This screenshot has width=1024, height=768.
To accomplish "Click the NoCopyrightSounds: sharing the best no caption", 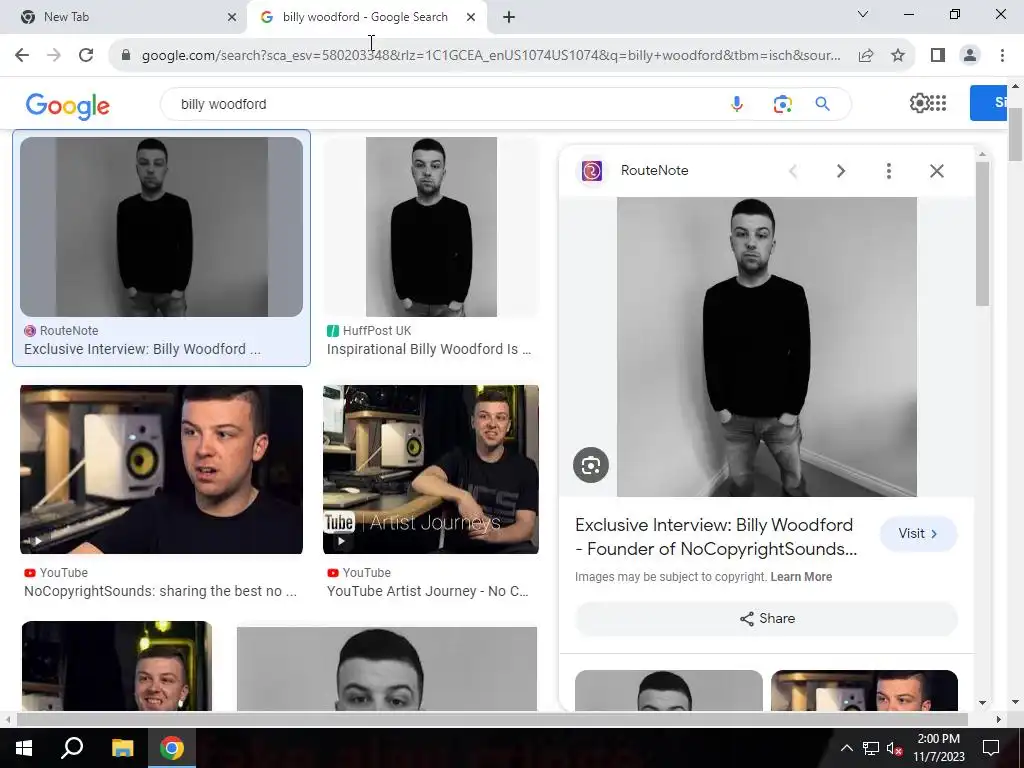I will tap(161, 591).
